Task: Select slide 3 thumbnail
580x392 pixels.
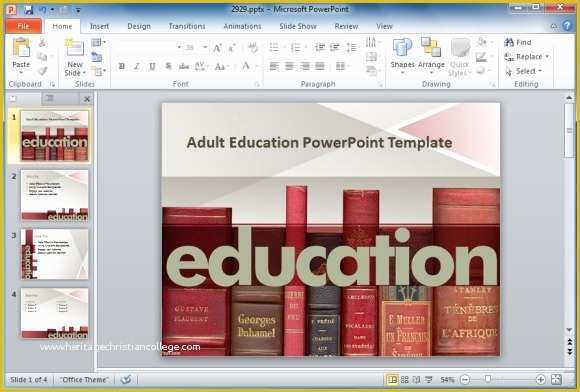Action: [55, 254]
